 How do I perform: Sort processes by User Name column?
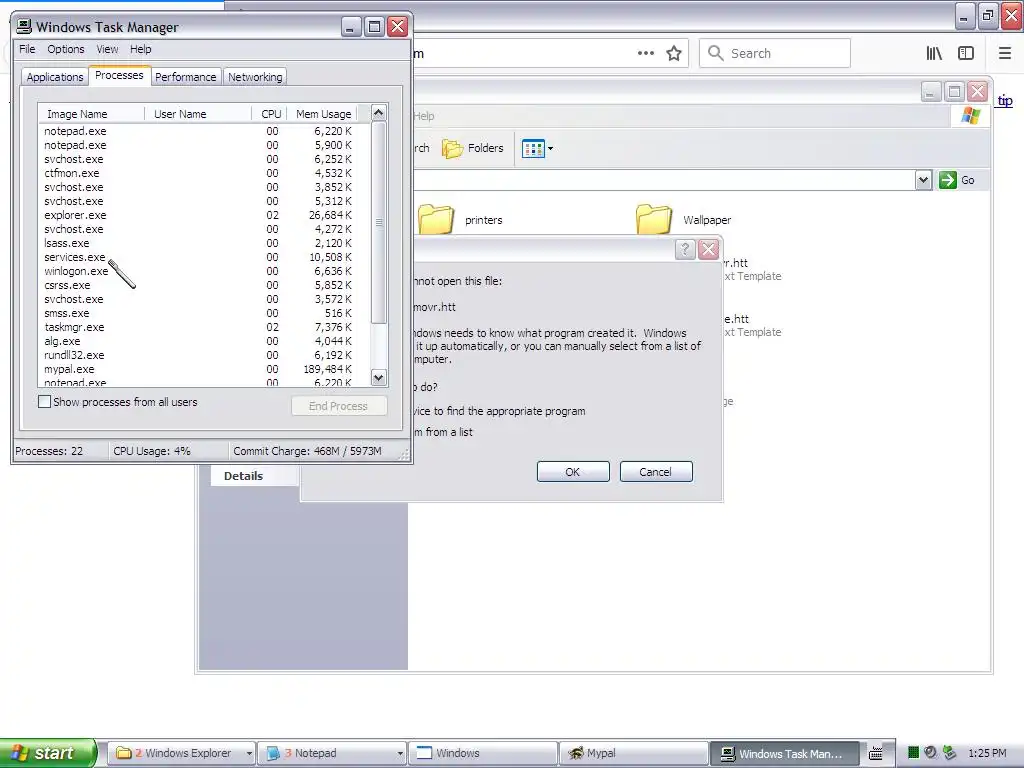point(198,114)
